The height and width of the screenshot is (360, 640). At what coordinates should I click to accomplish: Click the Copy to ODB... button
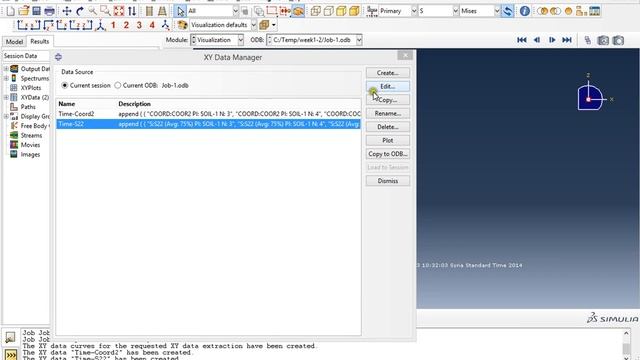pyautogui.click(x=388, y=153)
